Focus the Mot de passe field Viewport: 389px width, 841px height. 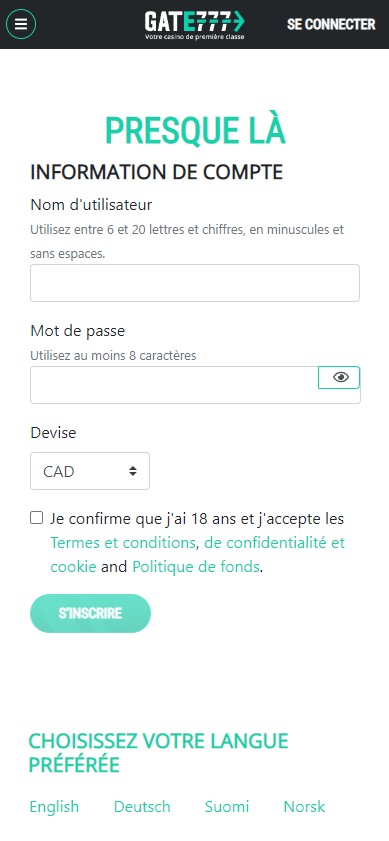coord(174,385)
